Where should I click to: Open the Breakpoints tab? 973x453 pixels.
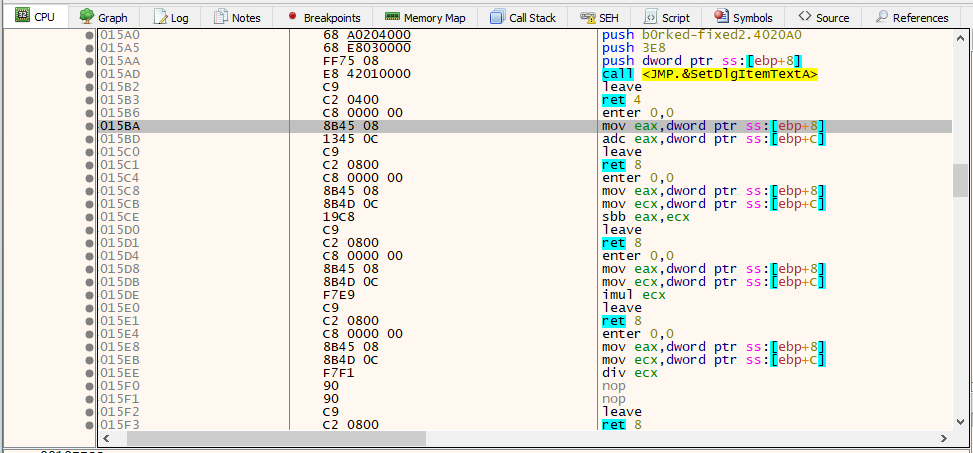coord(322,17)
